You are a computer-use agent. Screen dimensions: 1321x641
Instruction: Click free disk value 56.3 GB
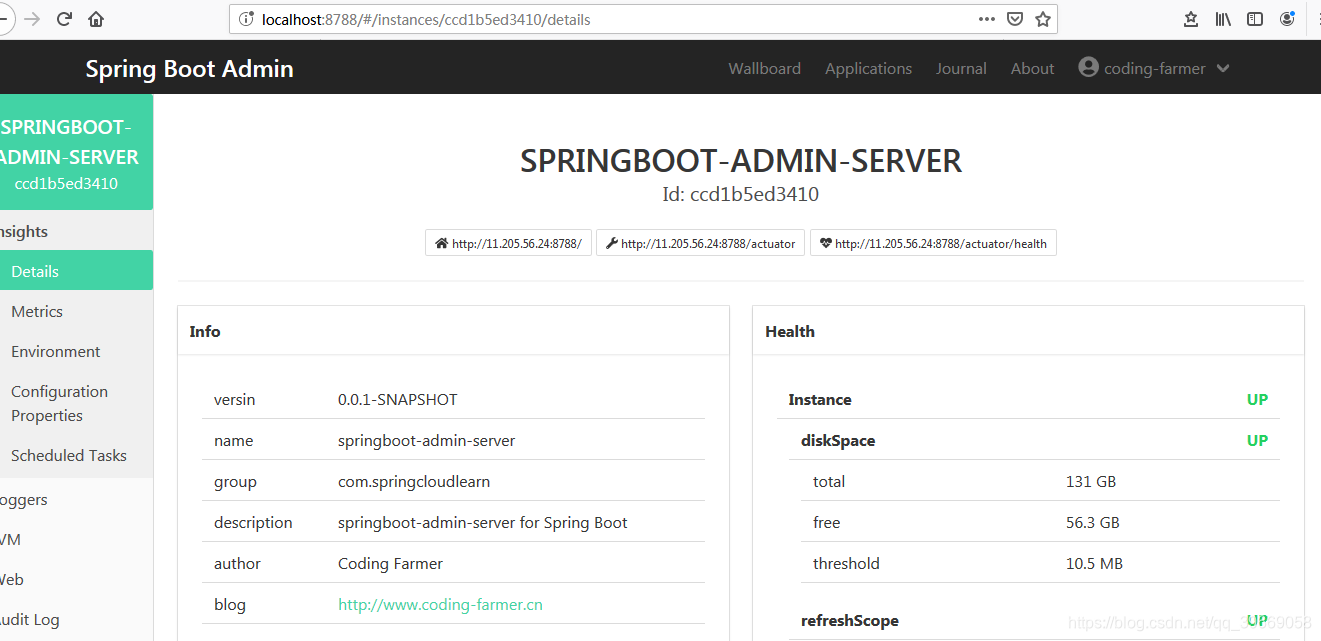tap(1093, 522)
